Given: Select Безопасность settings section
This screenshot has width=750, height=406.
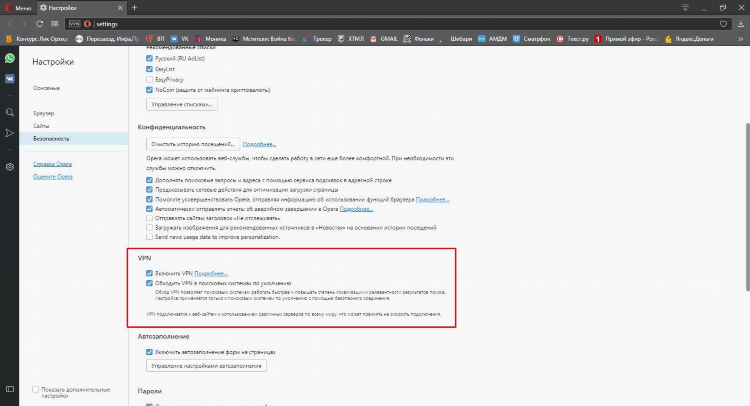Looking at the screenshot, I should point(74,139).
